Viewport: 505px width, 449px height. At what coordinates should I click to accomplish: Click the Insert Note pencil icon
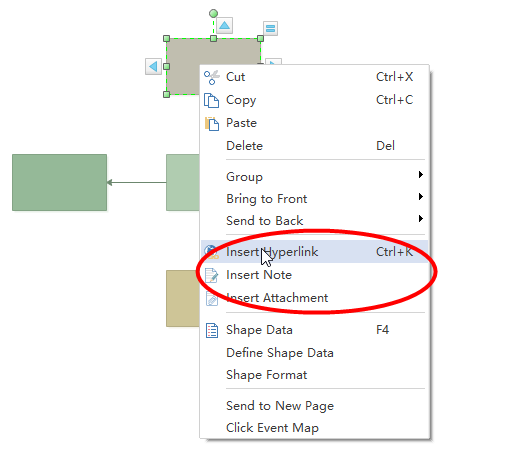pyautogui.click(x=211, y=275)
